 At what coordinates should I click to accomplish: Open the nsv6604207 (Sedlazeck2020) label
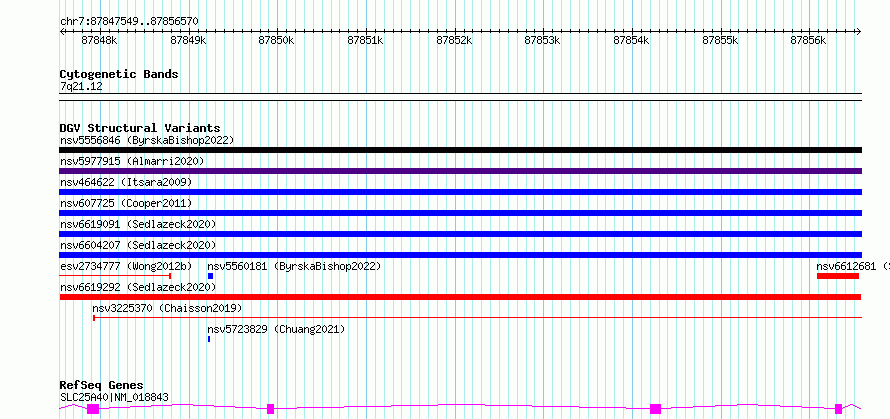point(138,245)
